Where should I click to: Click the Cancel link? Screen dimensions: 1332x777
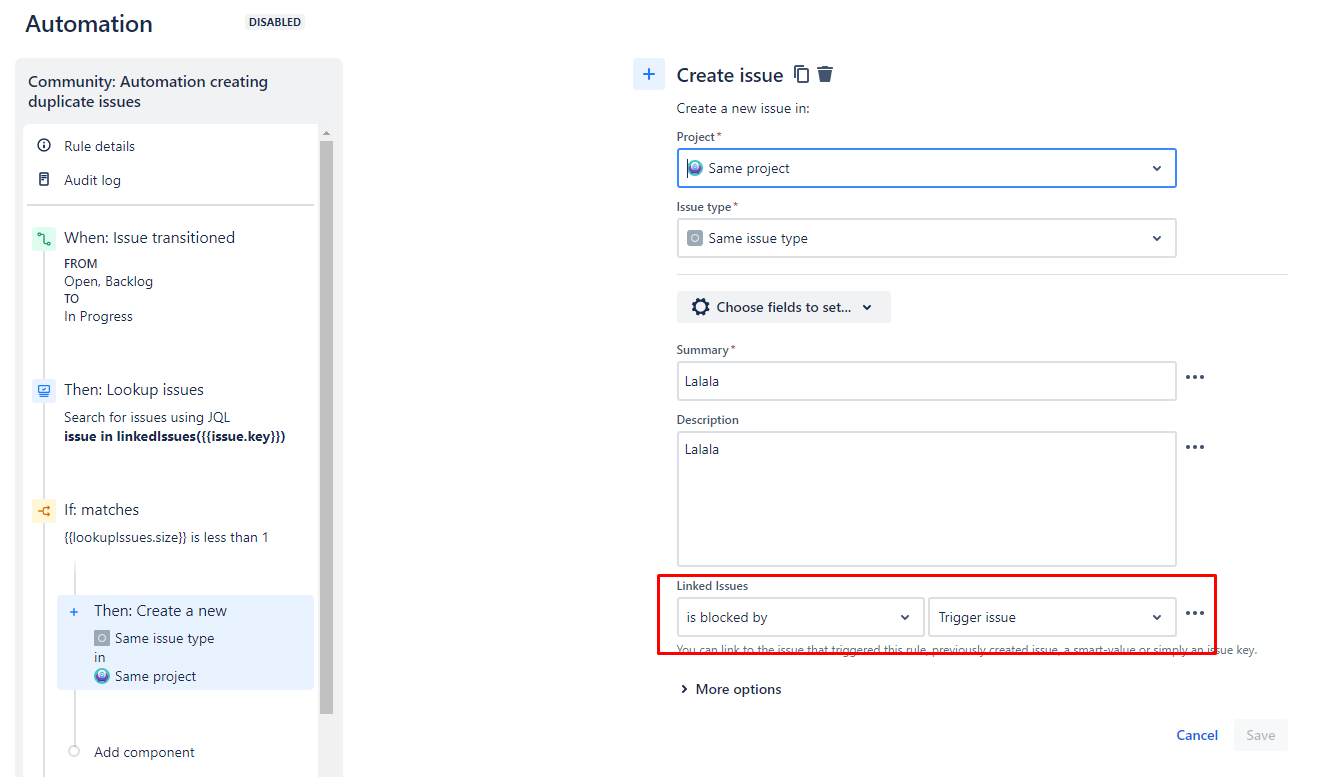[x=1196, y=735]
